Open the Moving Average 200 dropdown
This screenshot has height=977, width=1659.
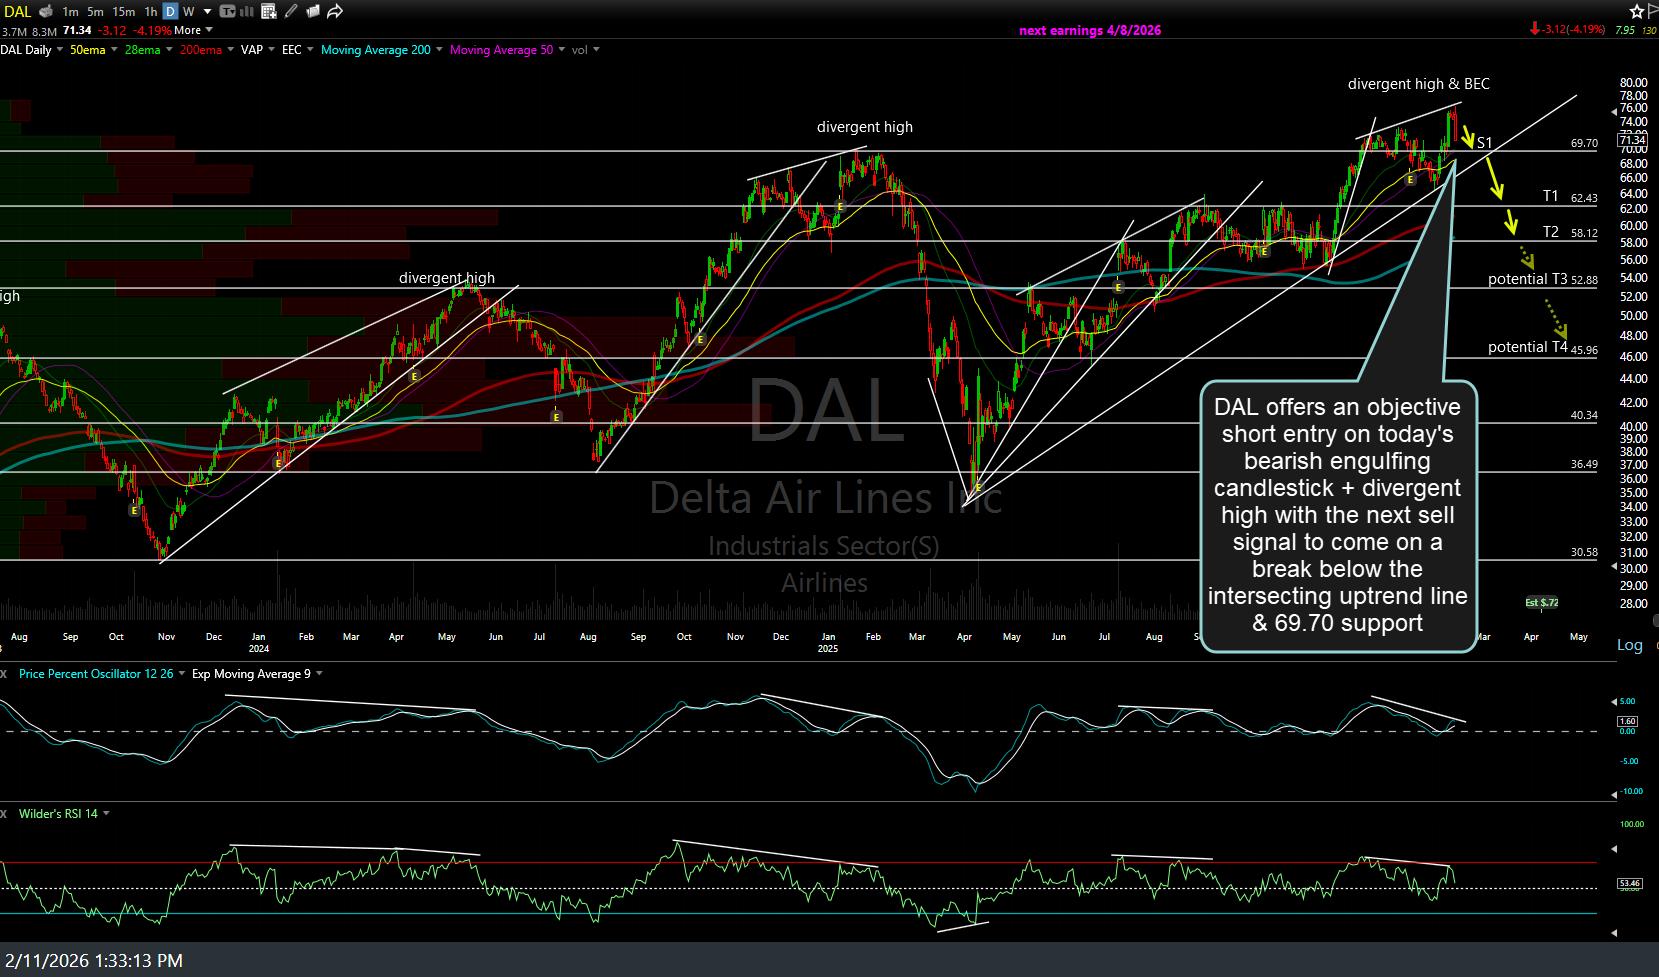click(x=439, y=50)
